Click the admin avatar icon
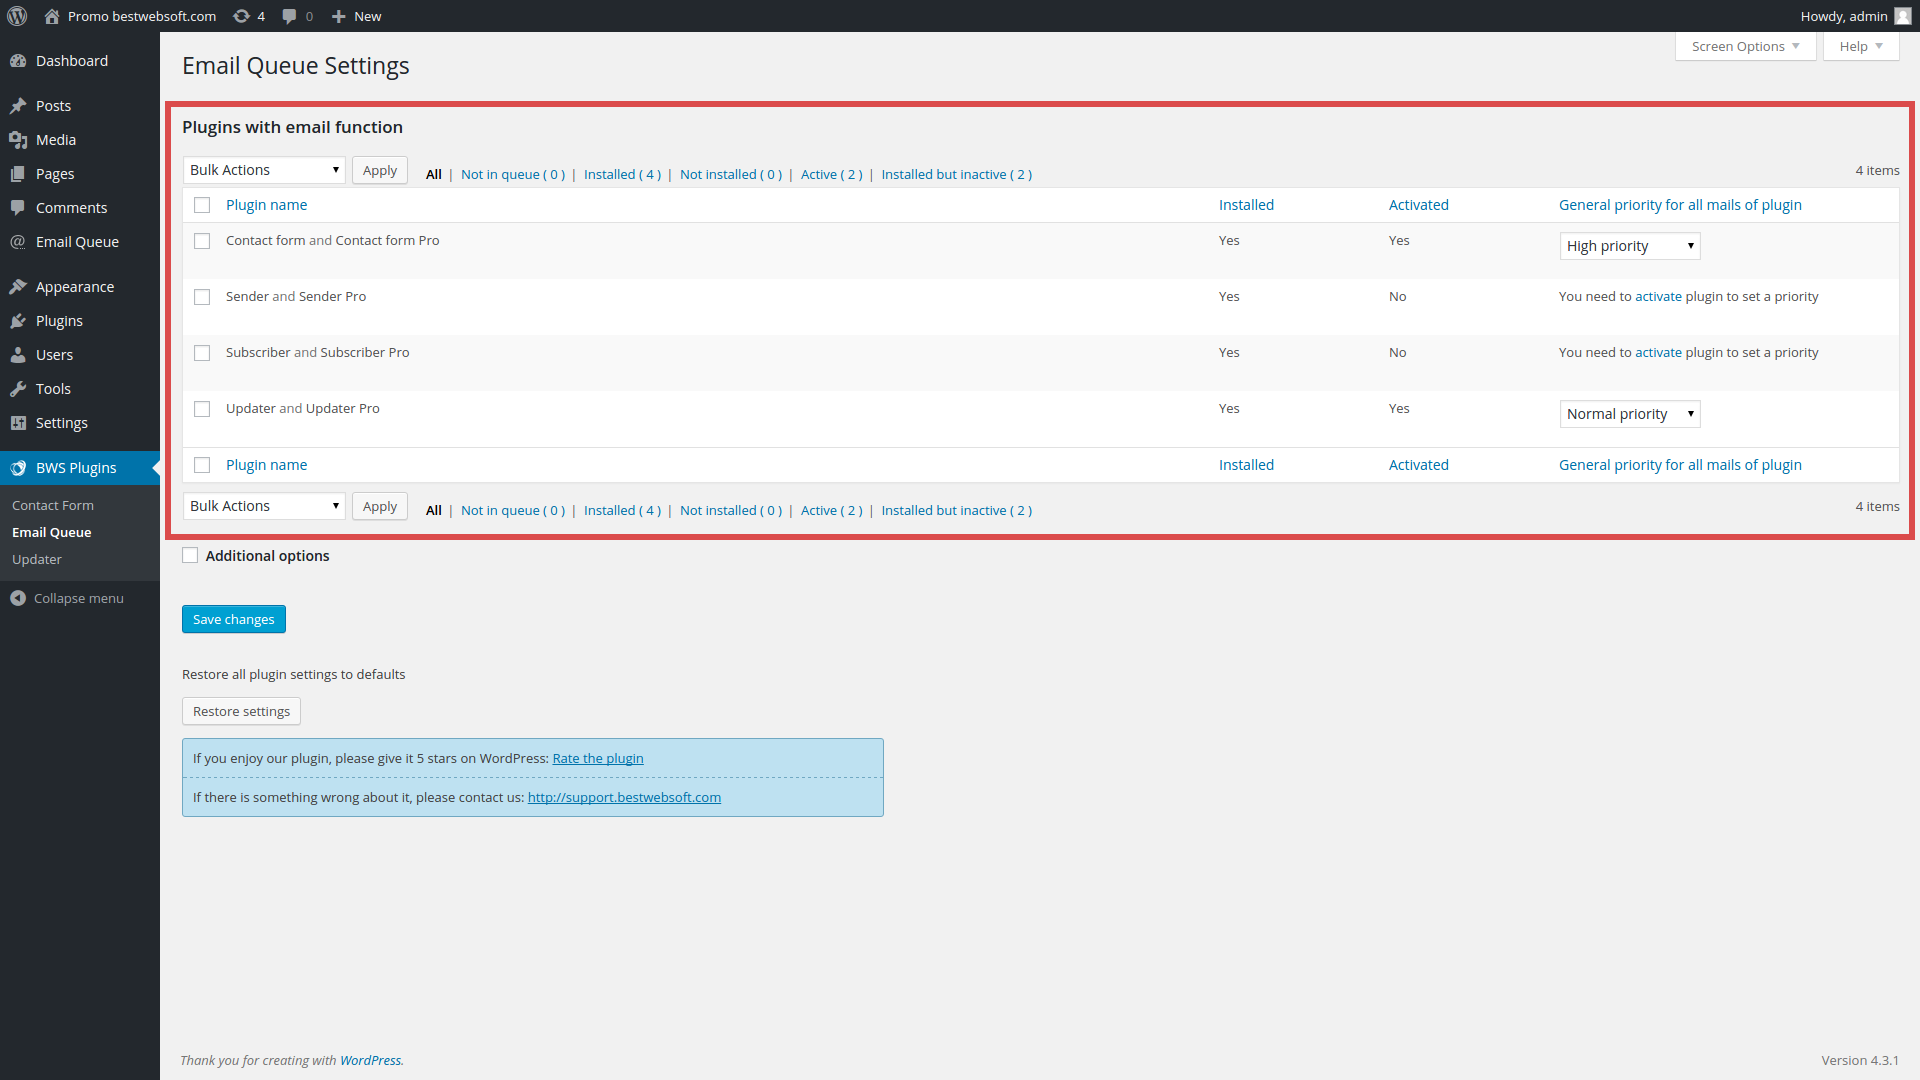The height and width of the screenshot is (1080, 1920). [1902, 16]
